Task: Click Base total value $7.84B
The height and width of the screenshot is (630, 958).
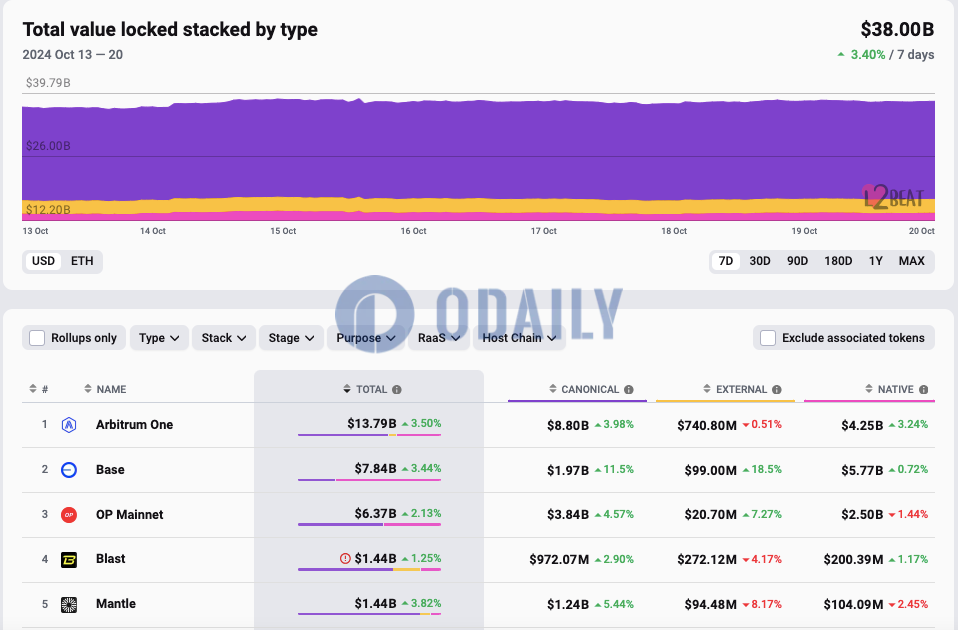Action: coord(375,469)
